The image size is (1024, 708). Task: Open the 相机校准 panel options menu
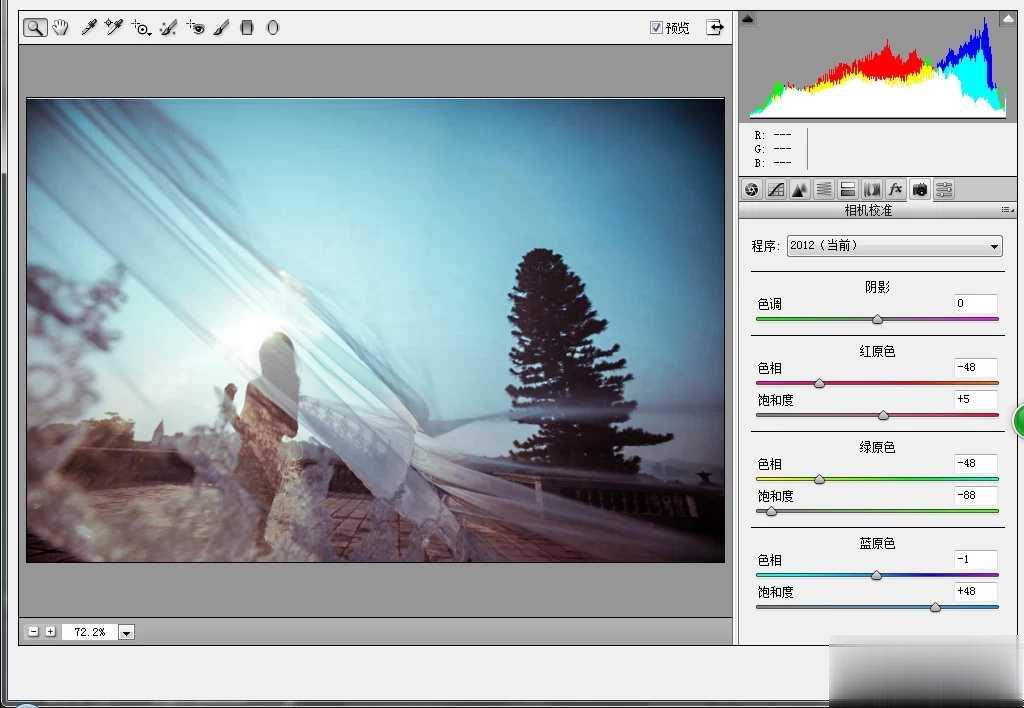(x=1006, y=211)
